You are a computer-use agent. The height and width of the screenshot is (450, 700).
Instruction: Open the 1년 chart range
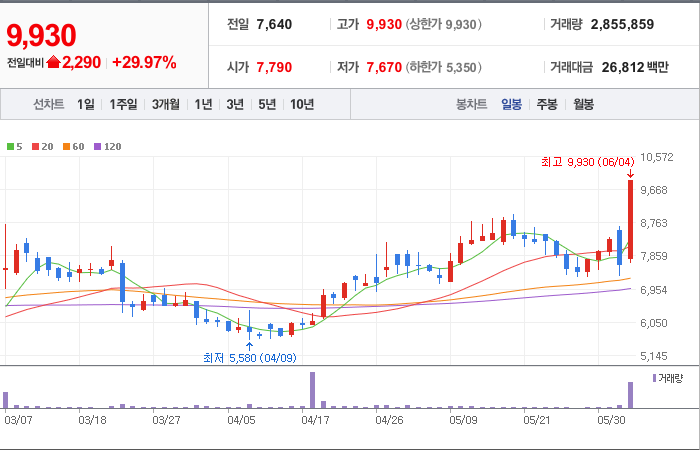pyautogui.click(x=203, y=104)
